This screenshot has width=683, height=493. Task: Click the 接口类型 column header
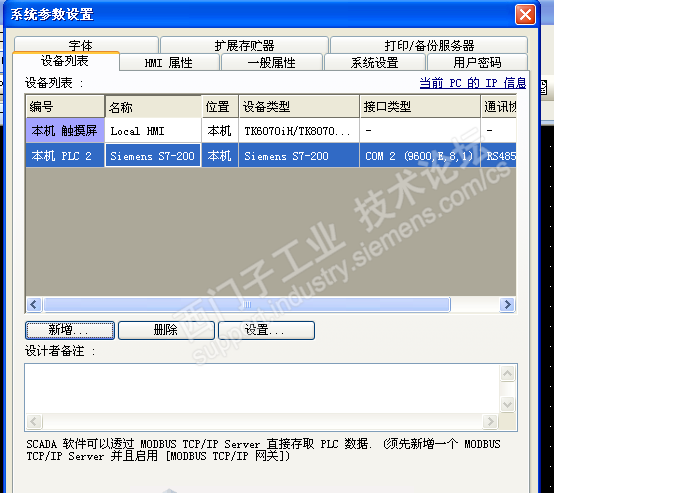420,107
